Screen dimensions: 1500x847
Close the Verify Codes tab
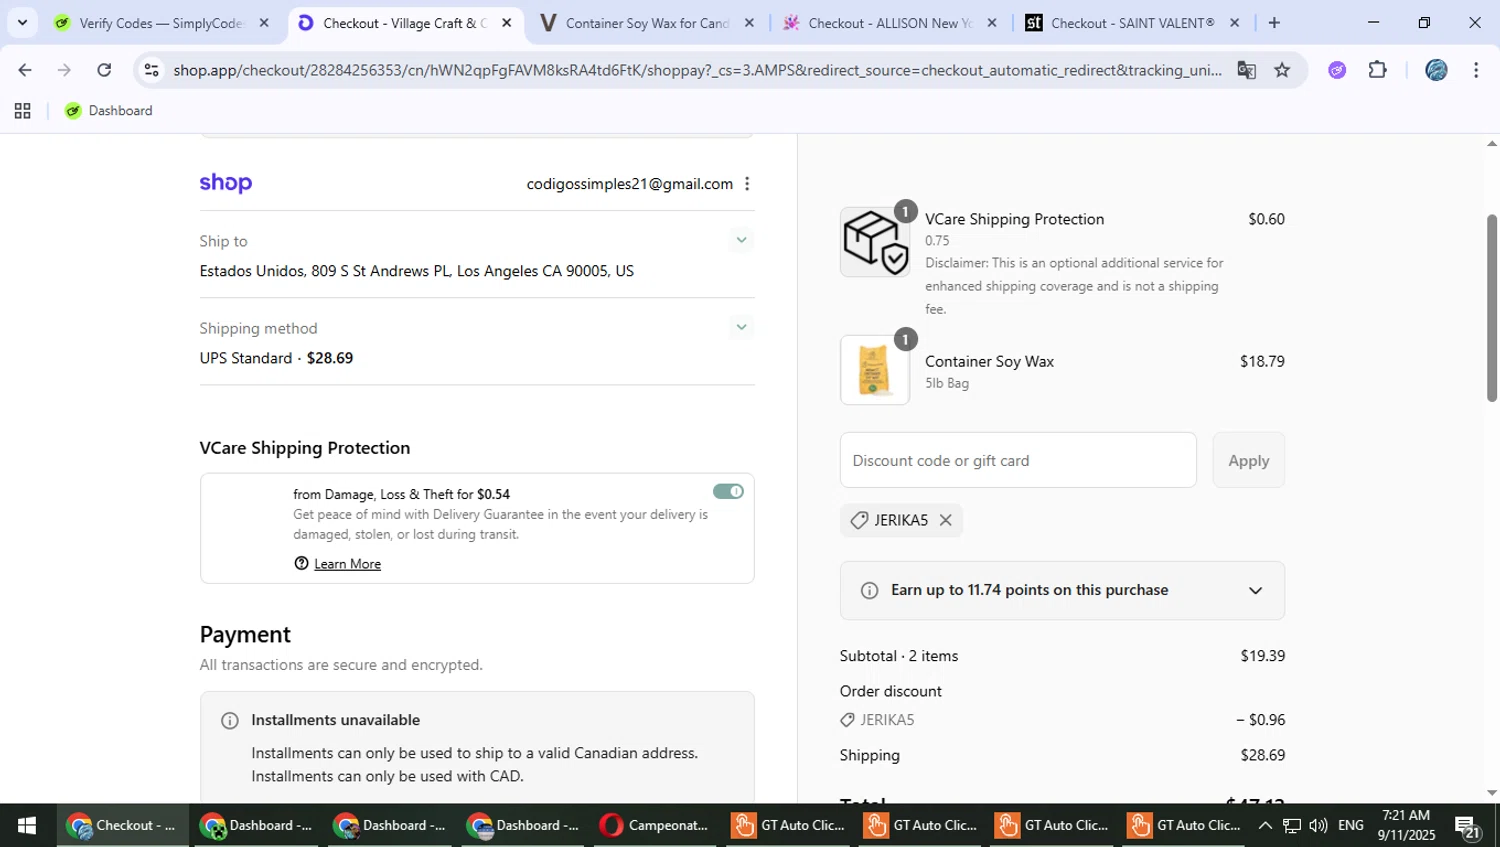(x=264, y=23)
